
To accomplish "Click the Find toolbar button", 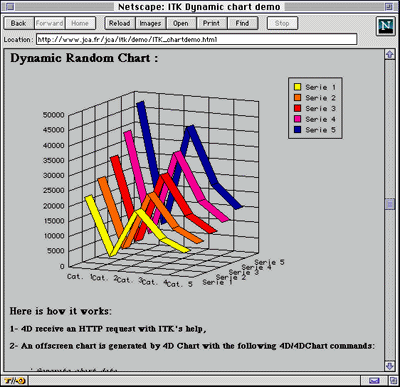I will tap(242, 23).
